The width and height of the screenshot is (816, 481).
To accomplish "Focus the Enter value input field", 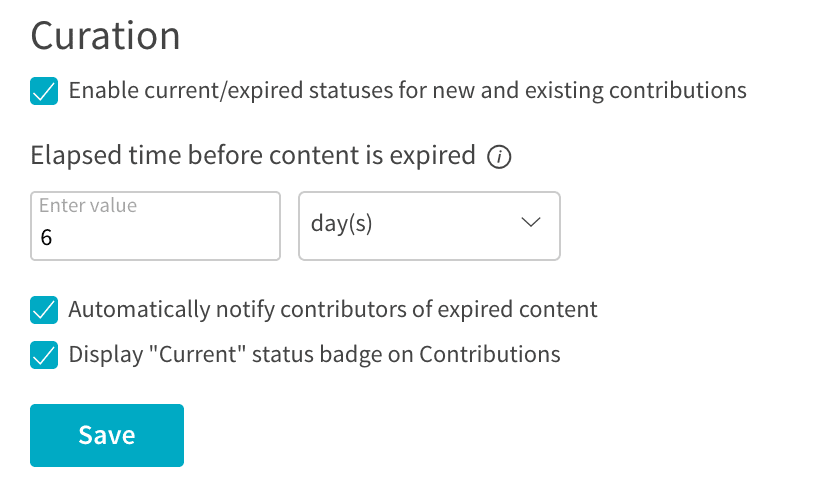I will pos(156,226).
